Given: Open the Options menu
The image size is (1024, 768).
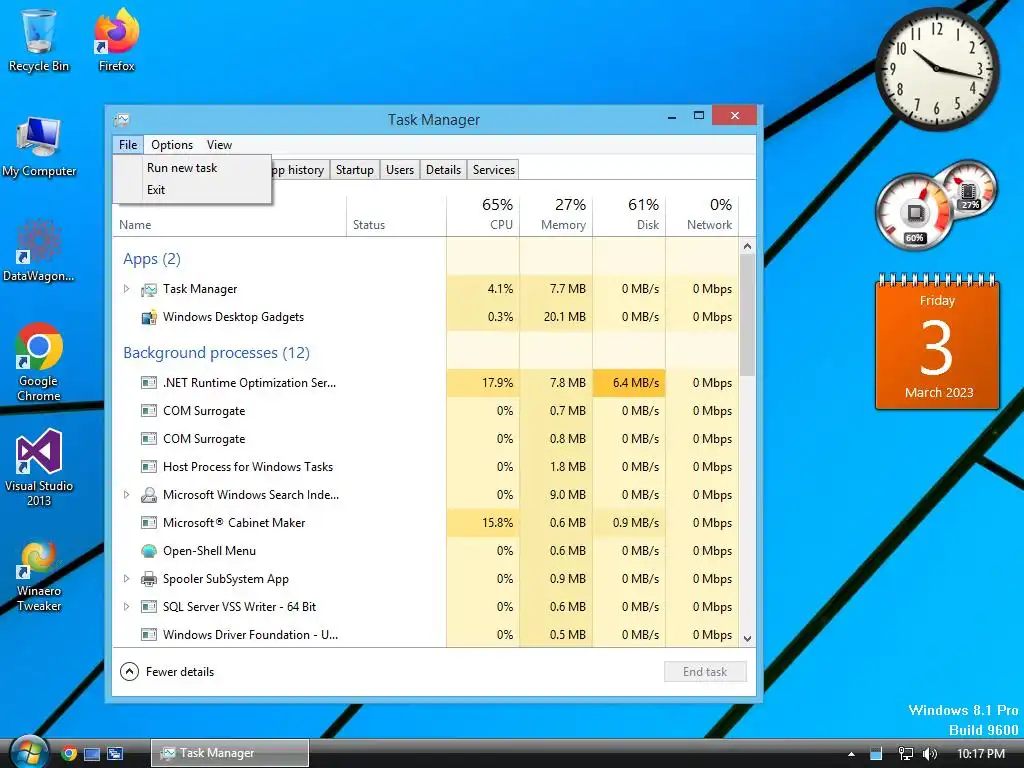Looking at the screenshot, I should 172,145.
